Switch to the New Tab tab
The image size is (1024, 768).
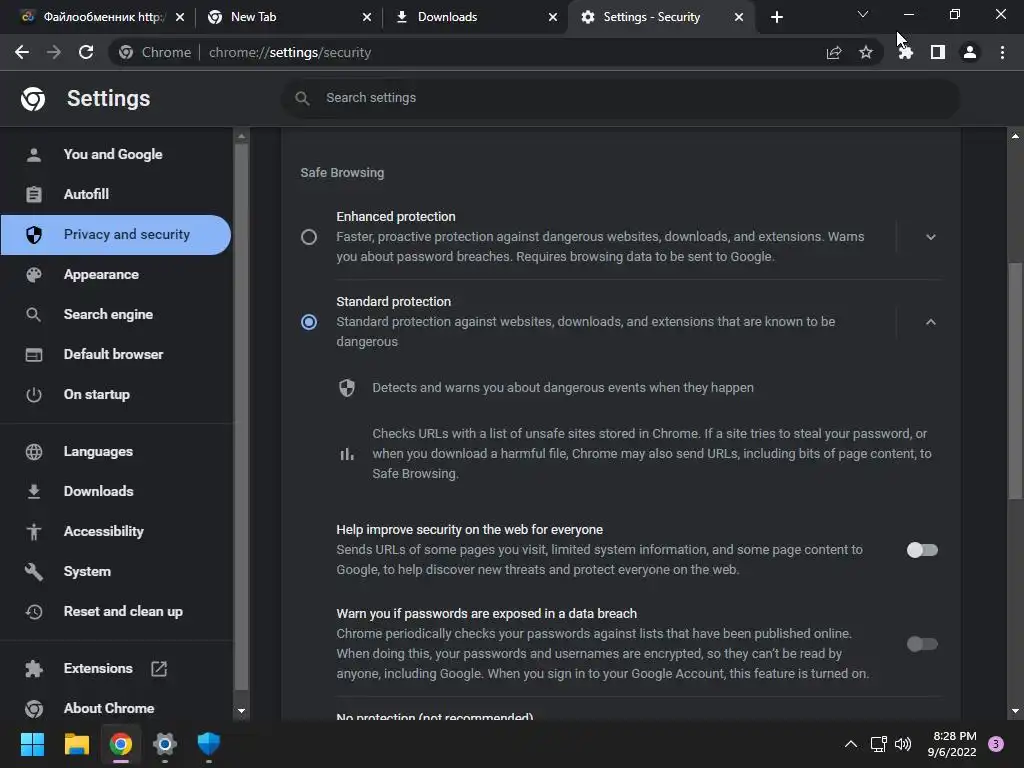290,17
